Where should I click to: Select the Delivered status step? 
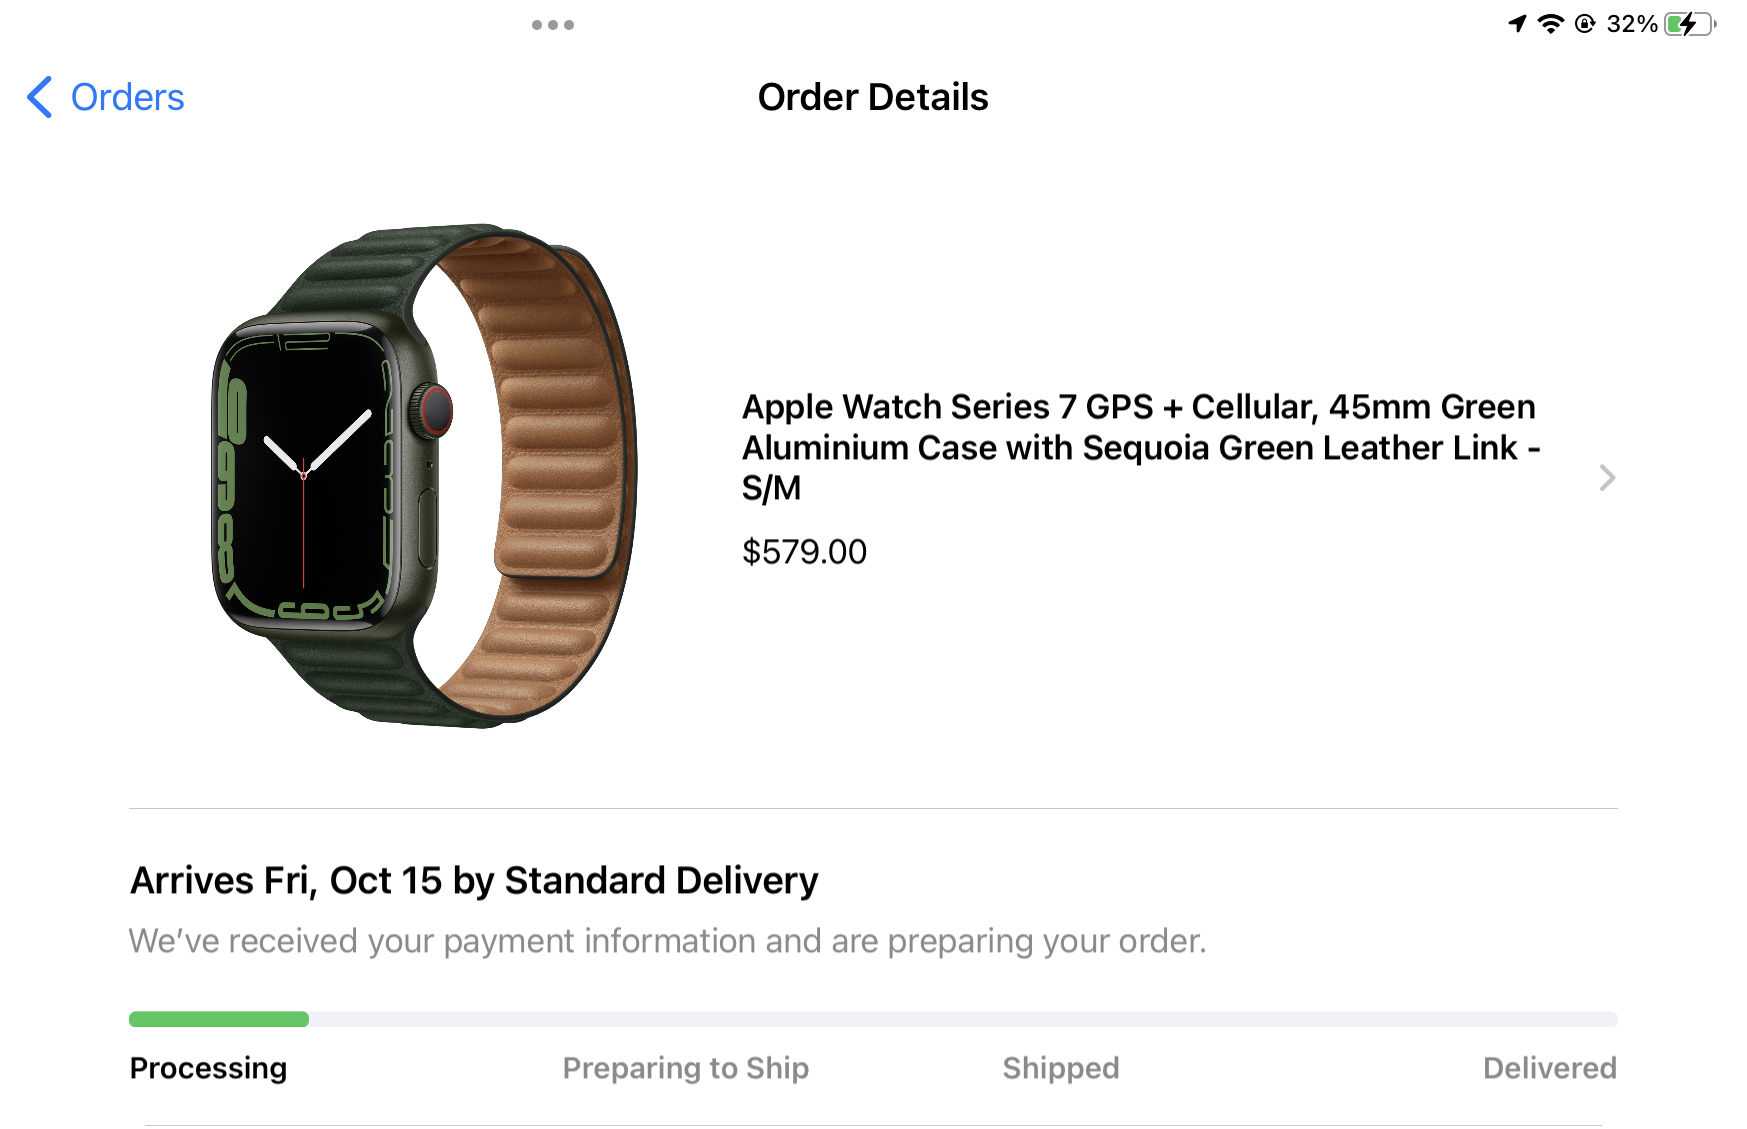pos(1549,1068)
